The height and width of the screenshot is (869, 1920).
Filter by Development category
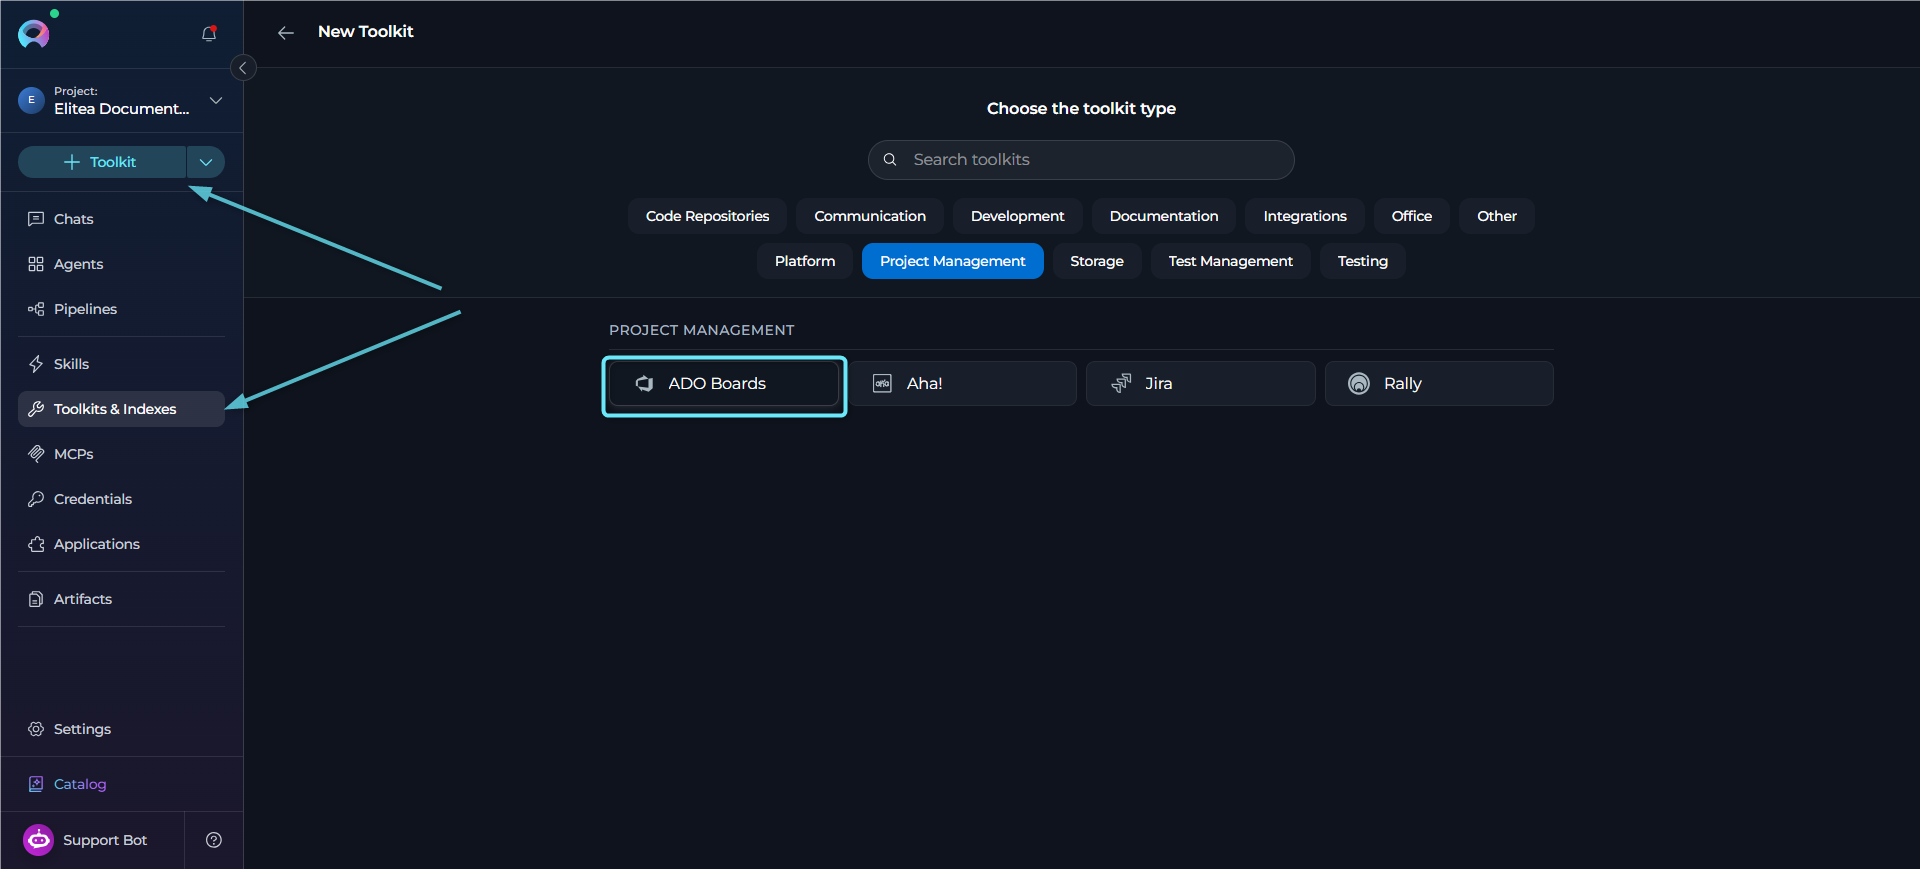(1017, 216)
